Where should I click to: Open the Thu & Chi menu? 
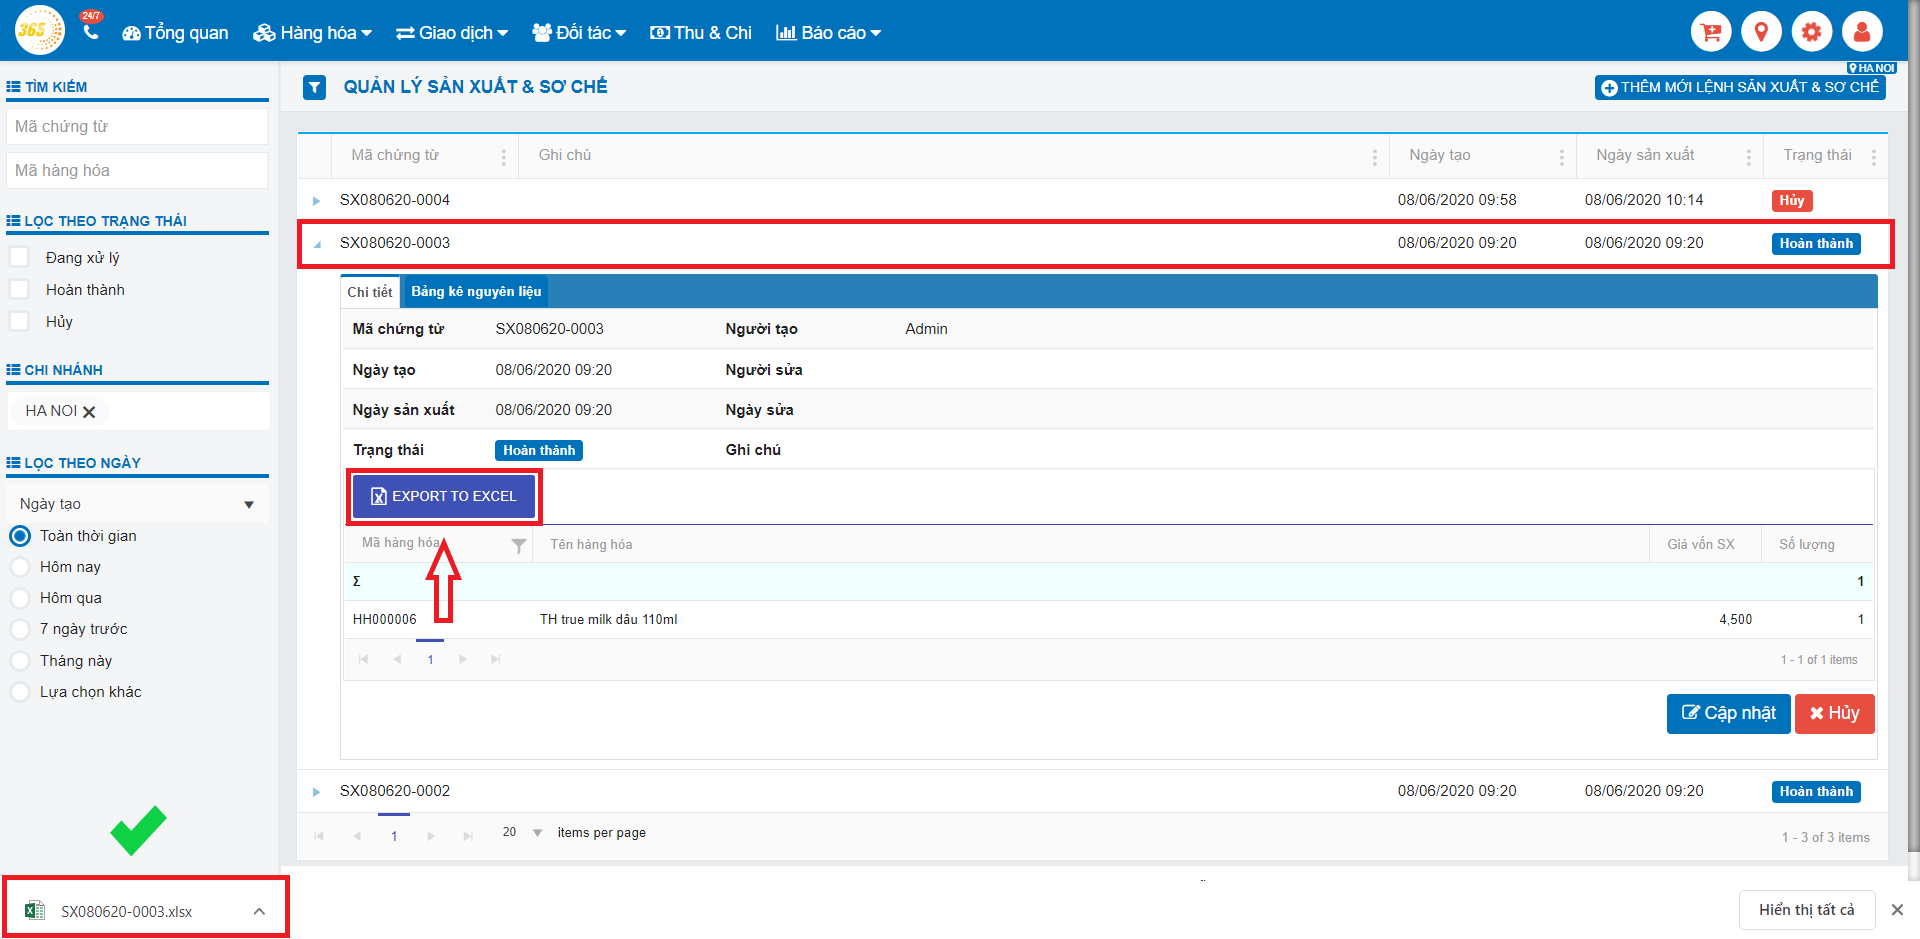tap(701, 33)
